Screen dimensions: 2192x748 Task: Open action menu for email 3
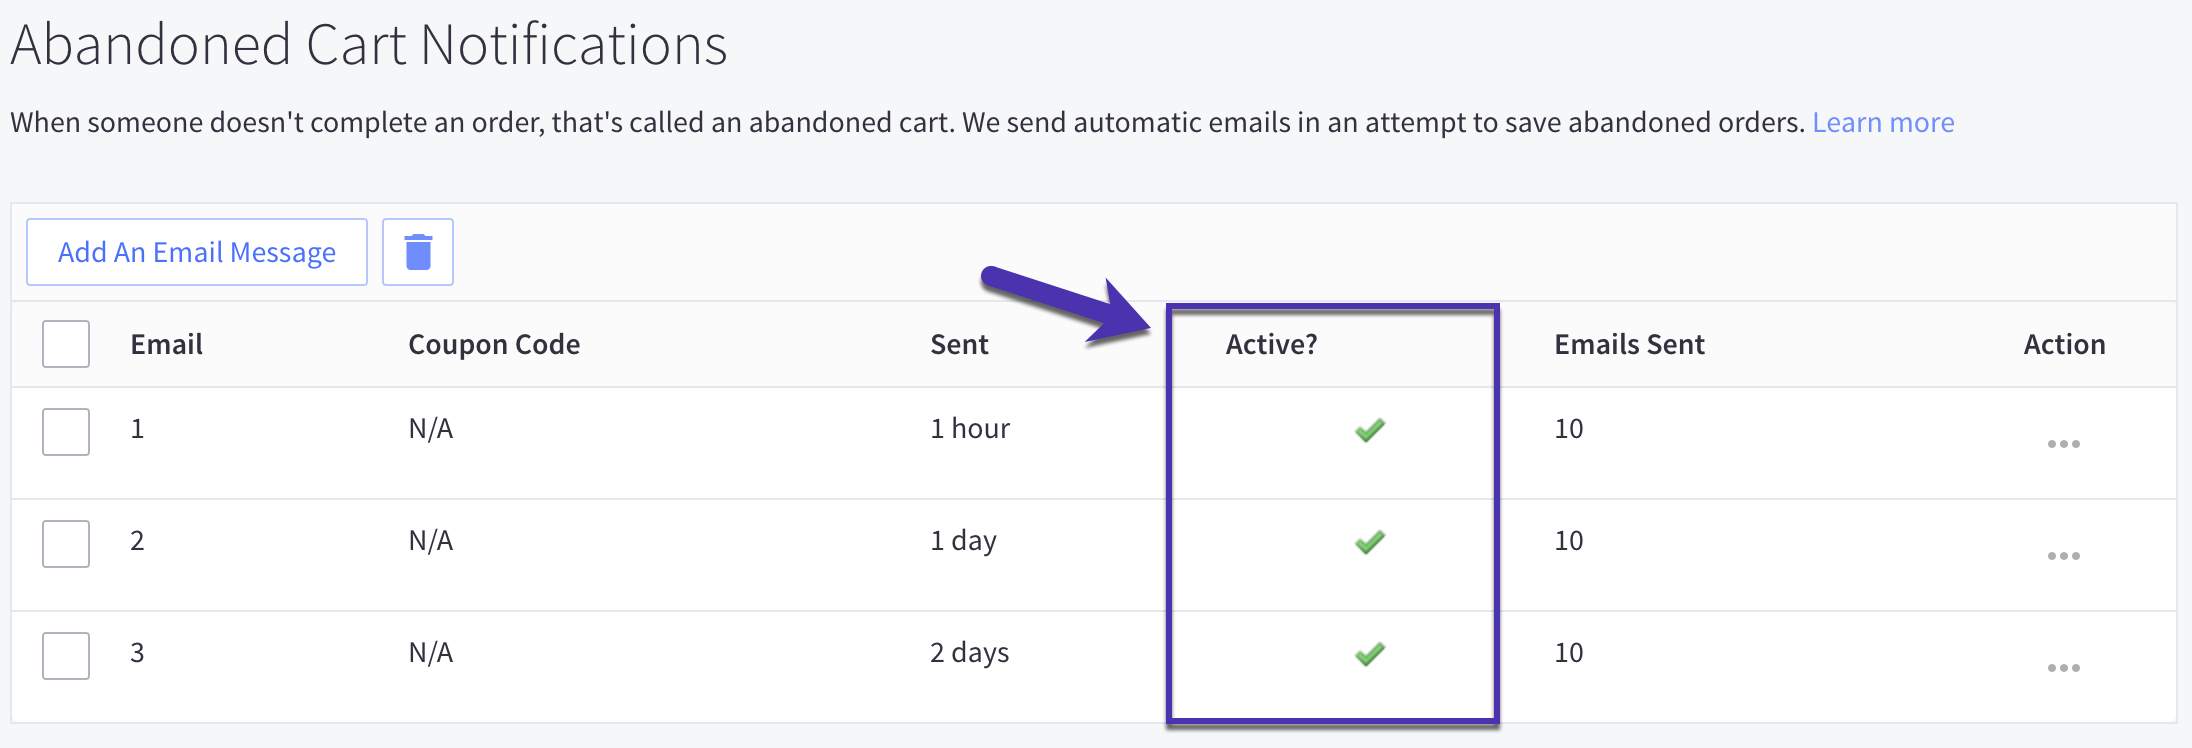2063,668
